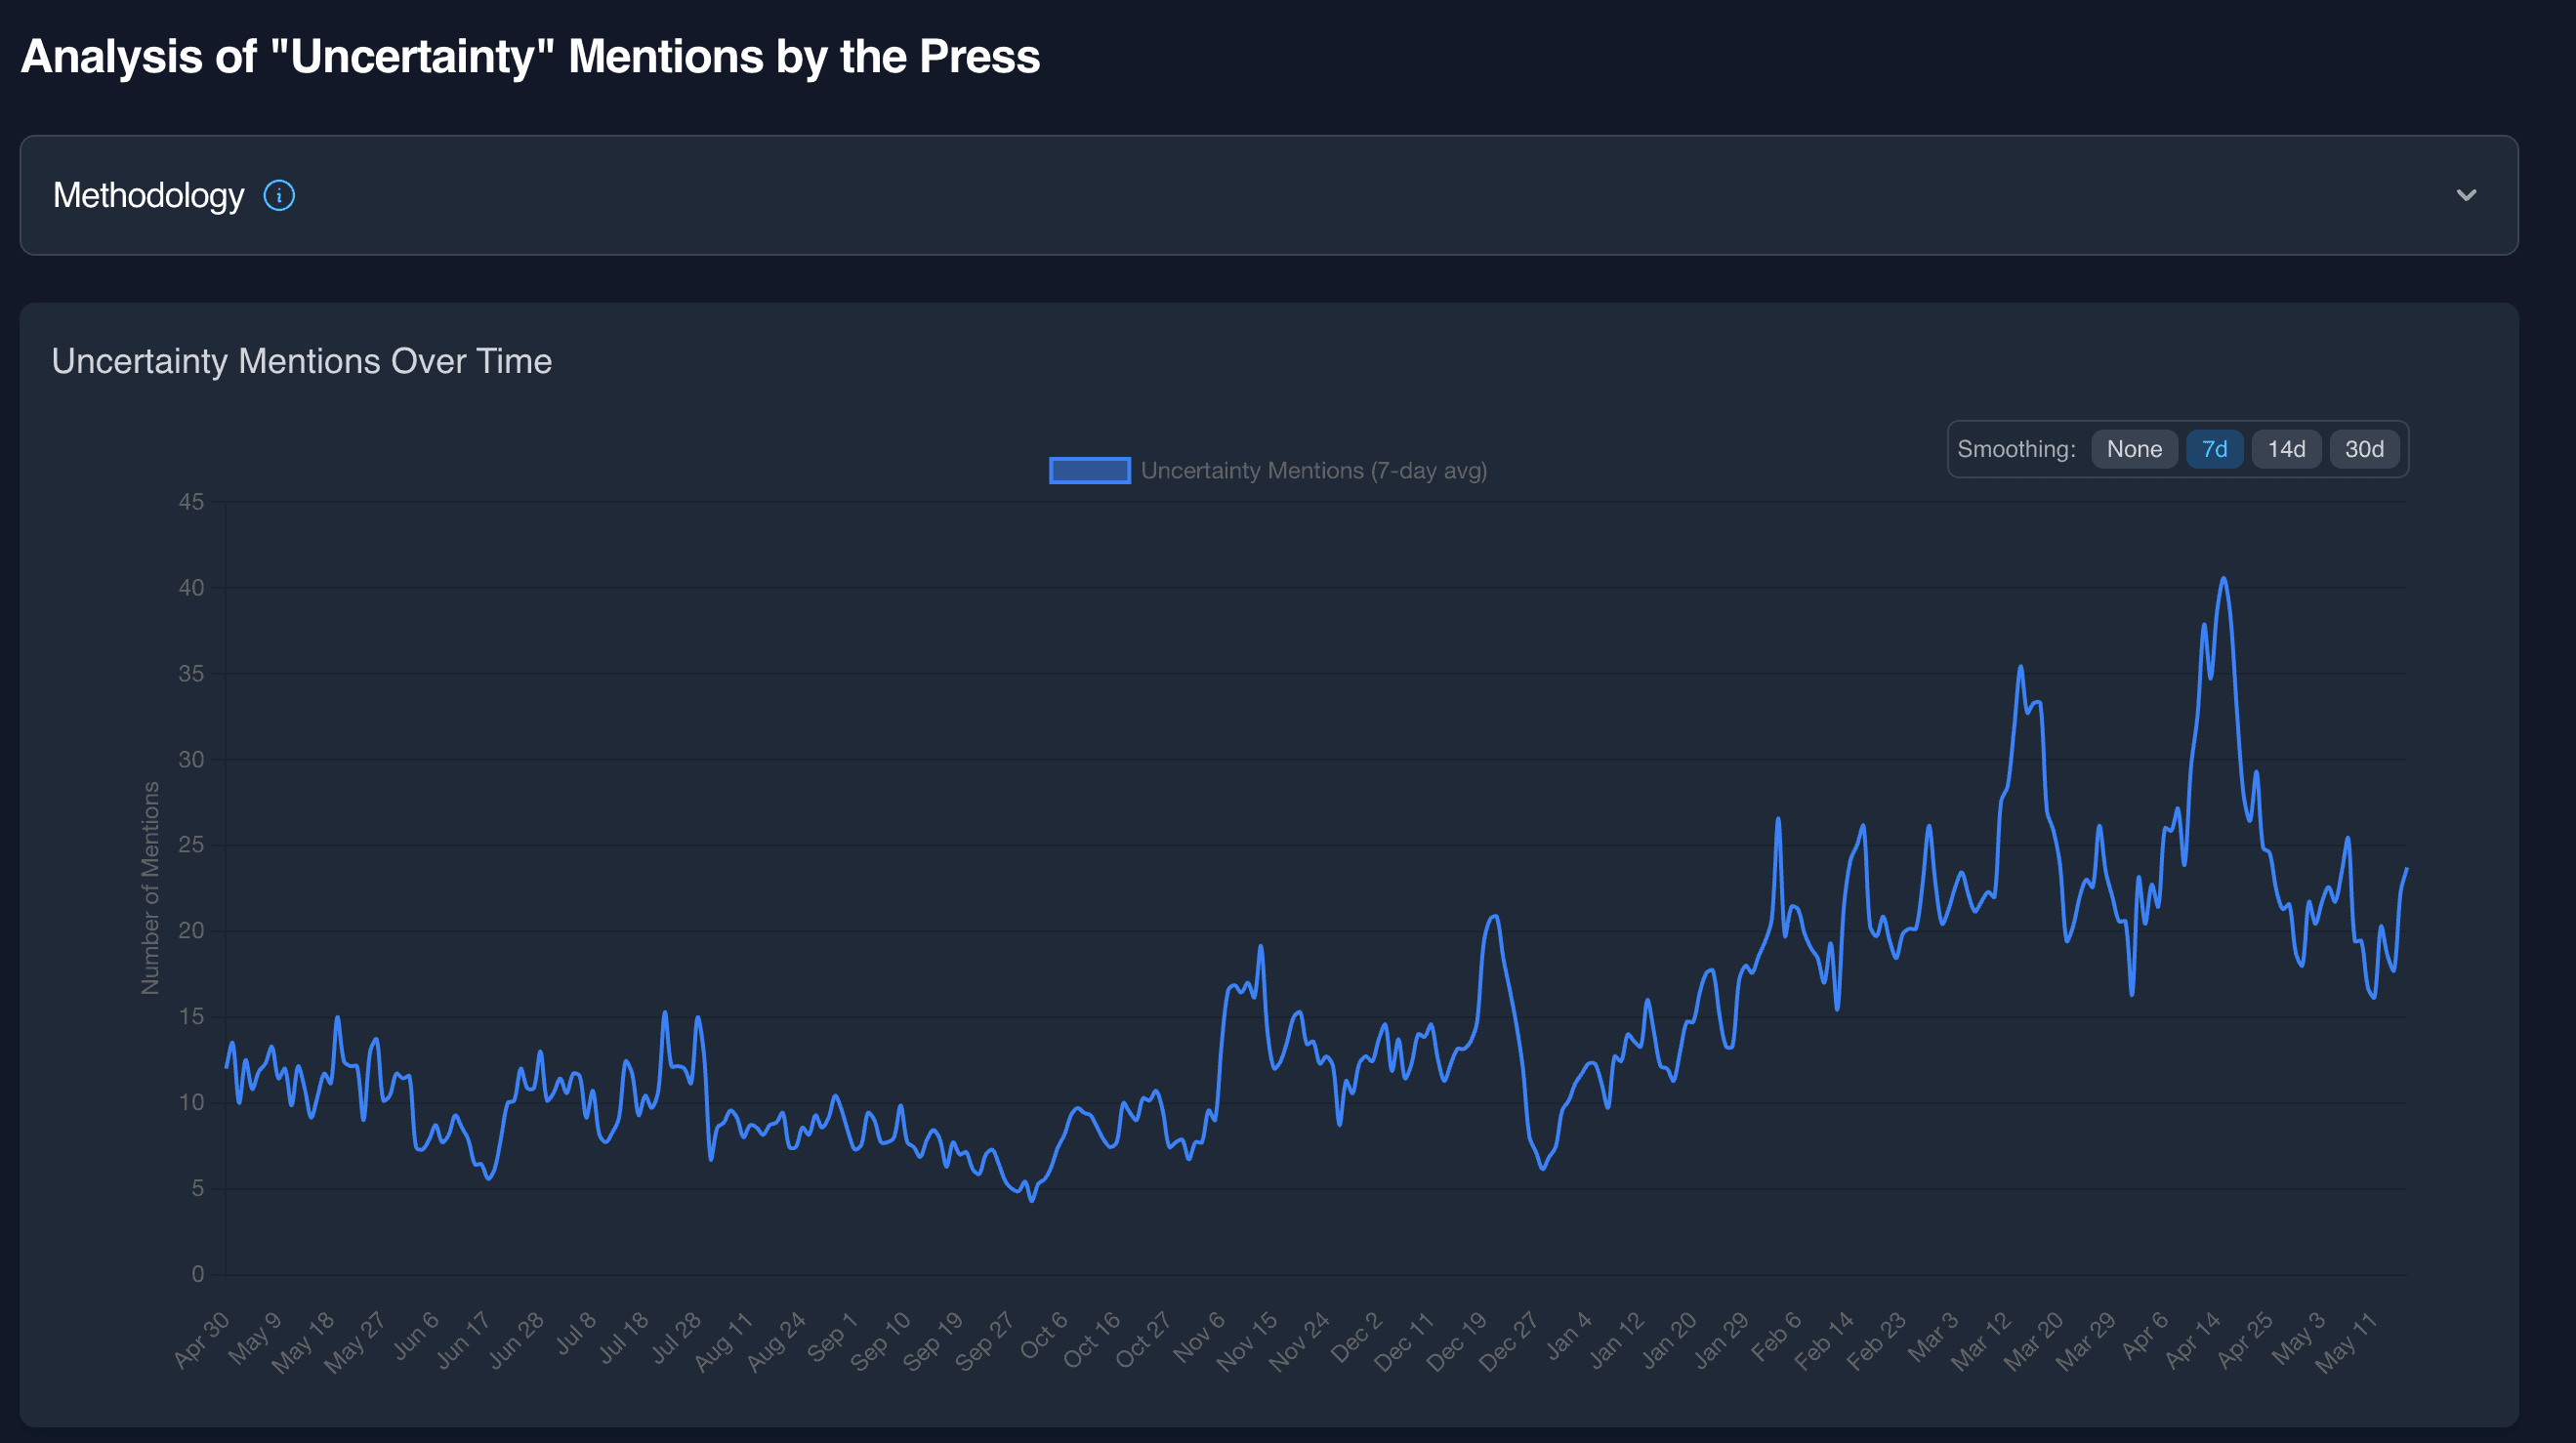This screenshot has width=2576, height=1443.
Task: Click the Methodology info icon
Action: (x=279, y=195)
